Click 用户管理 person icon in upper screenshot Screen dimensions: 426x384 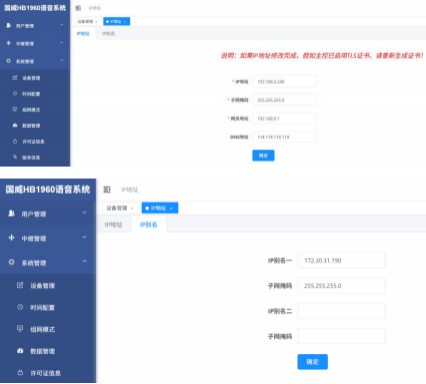9,25
